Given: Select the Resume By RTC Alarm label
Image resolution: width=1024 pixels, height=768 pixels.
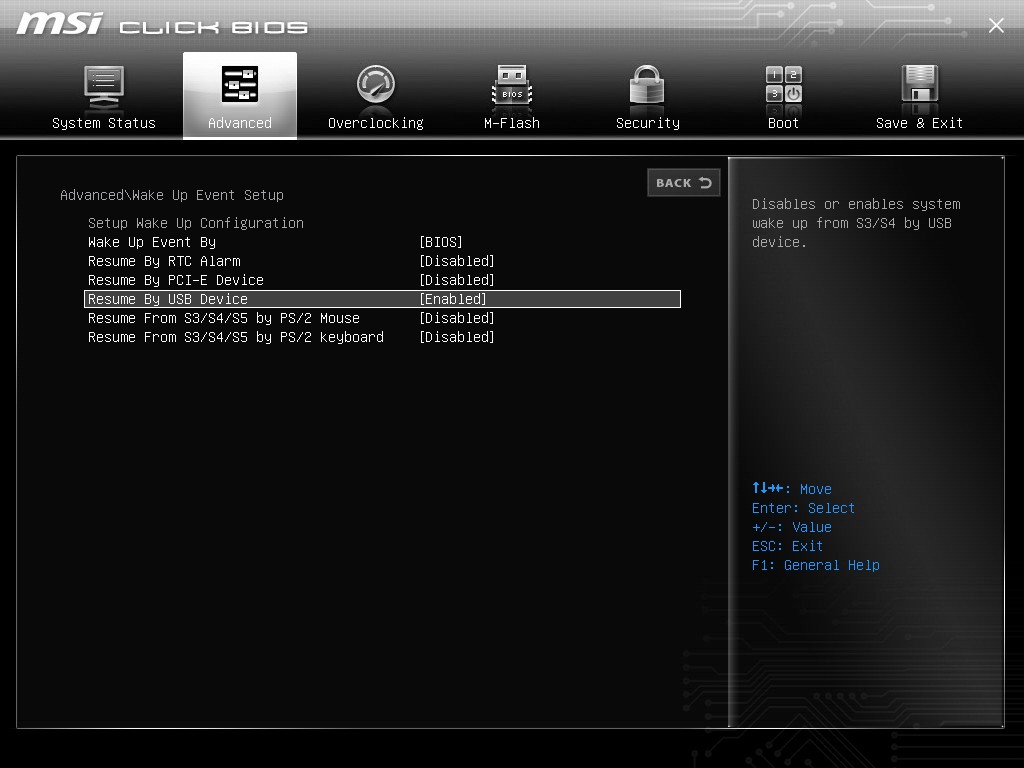Looking at the screenshot, I should tap(164, 261).
